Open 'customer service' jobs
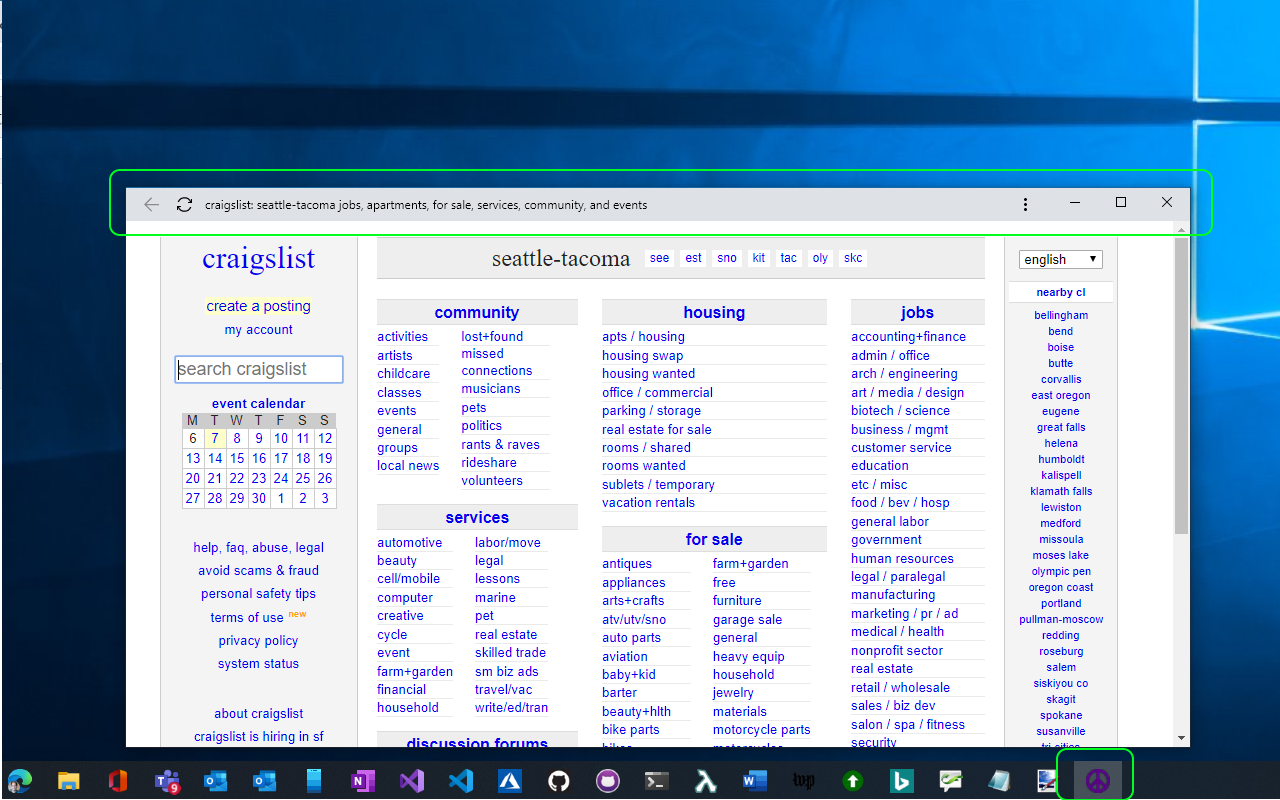Screen dimensions: 1280x800 [x=901, y=448]
